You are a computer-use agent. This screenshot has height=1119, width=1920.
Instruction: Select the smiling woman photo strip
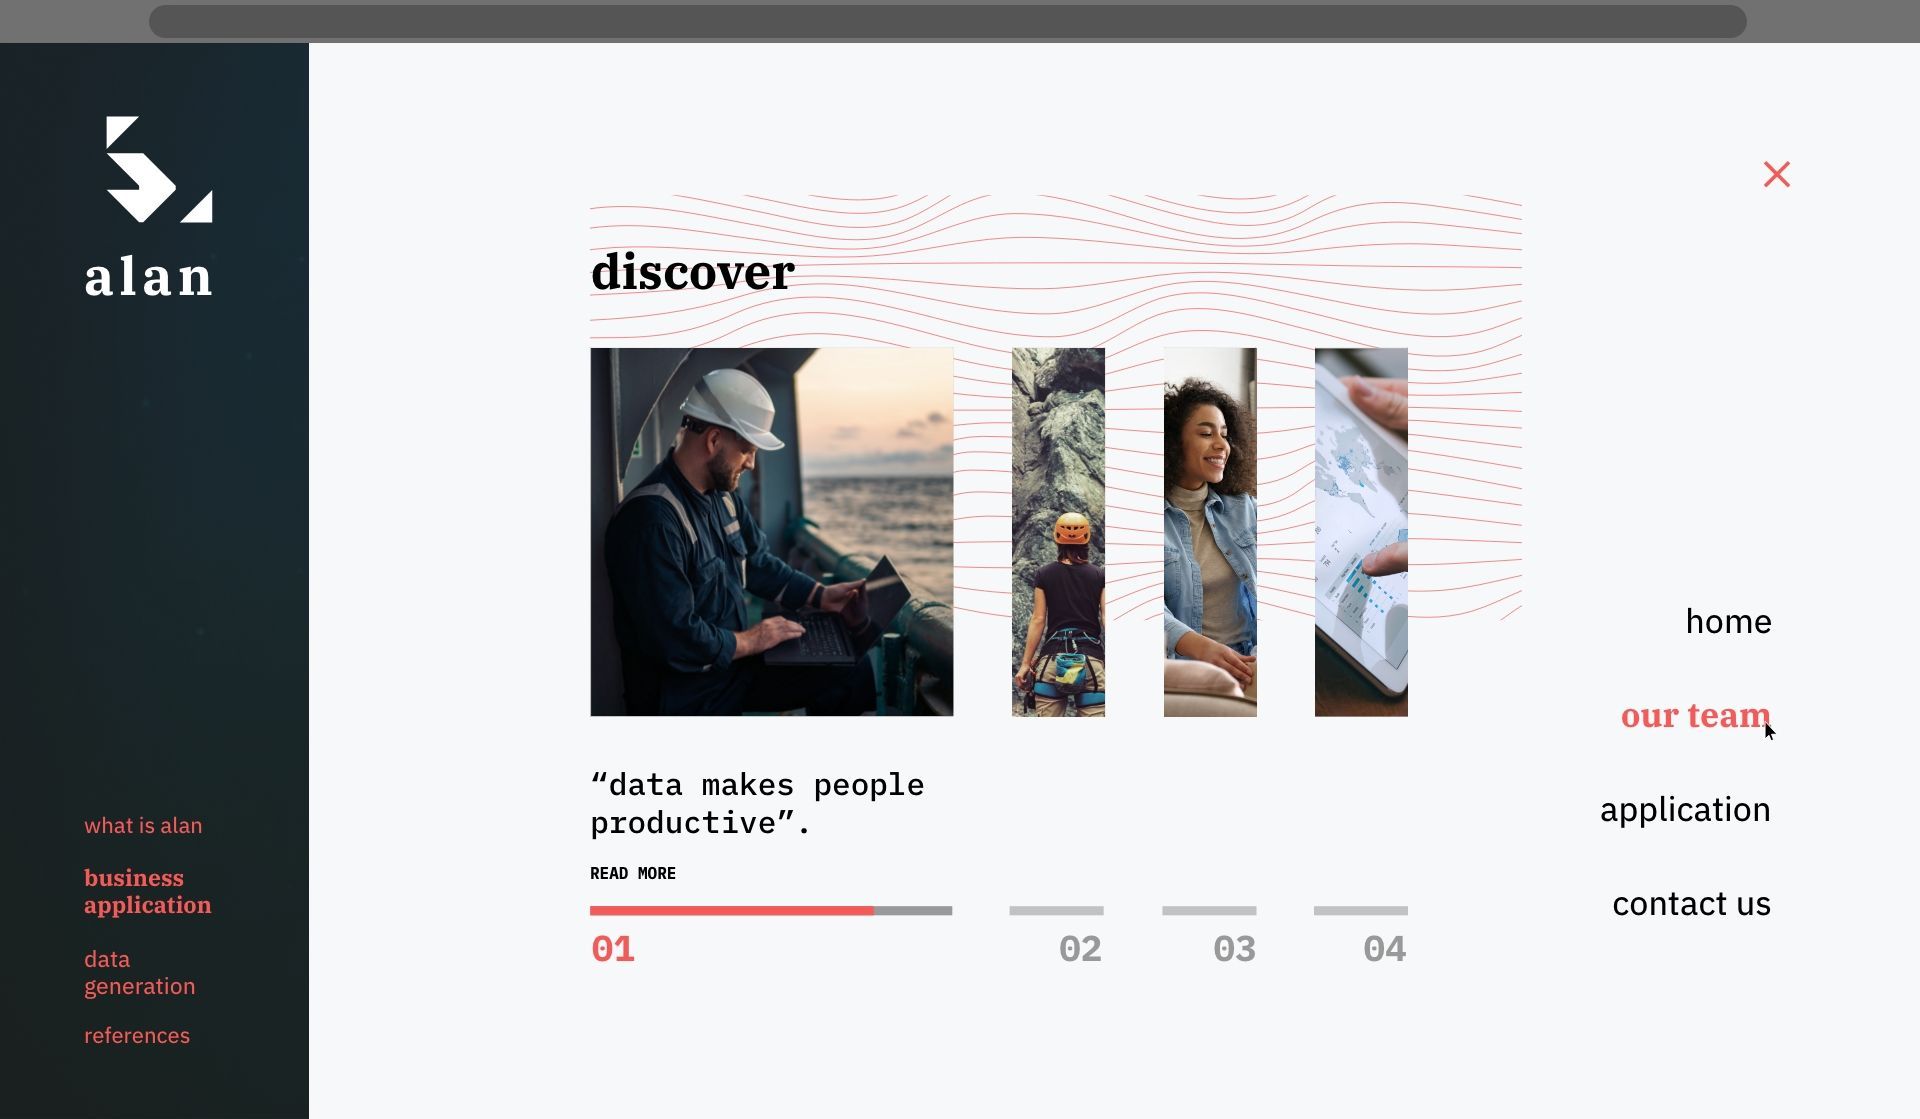(1210, 532)
